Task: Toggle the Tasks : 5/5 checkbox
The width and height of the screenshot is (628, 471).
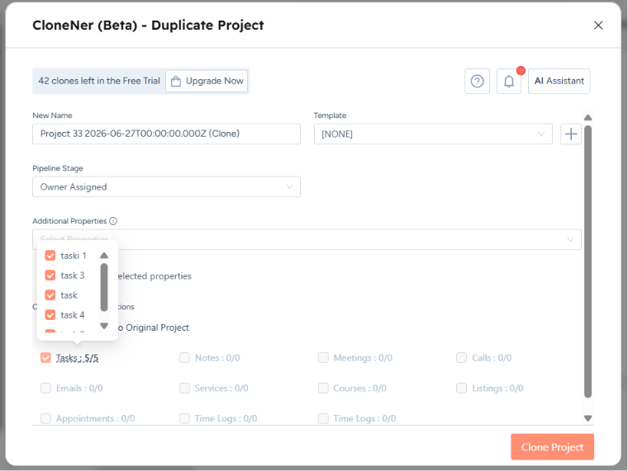Action: pos(46,358)
